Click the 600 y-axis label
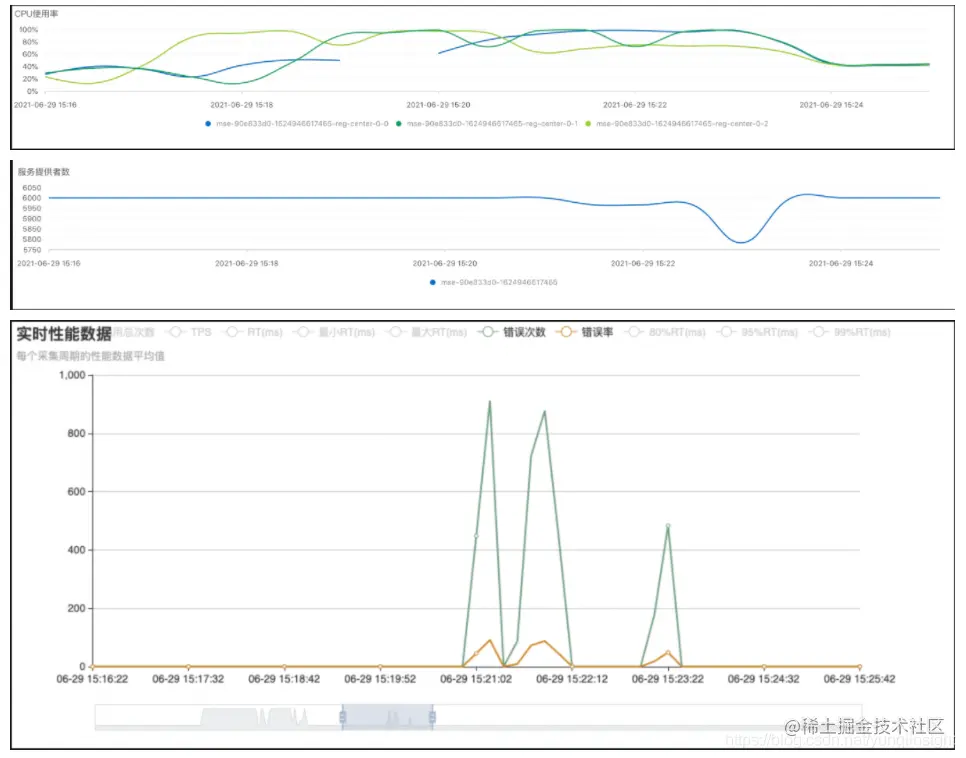This screenshot has height=758, width=966. pyautogui.click(x=76, y=491)
